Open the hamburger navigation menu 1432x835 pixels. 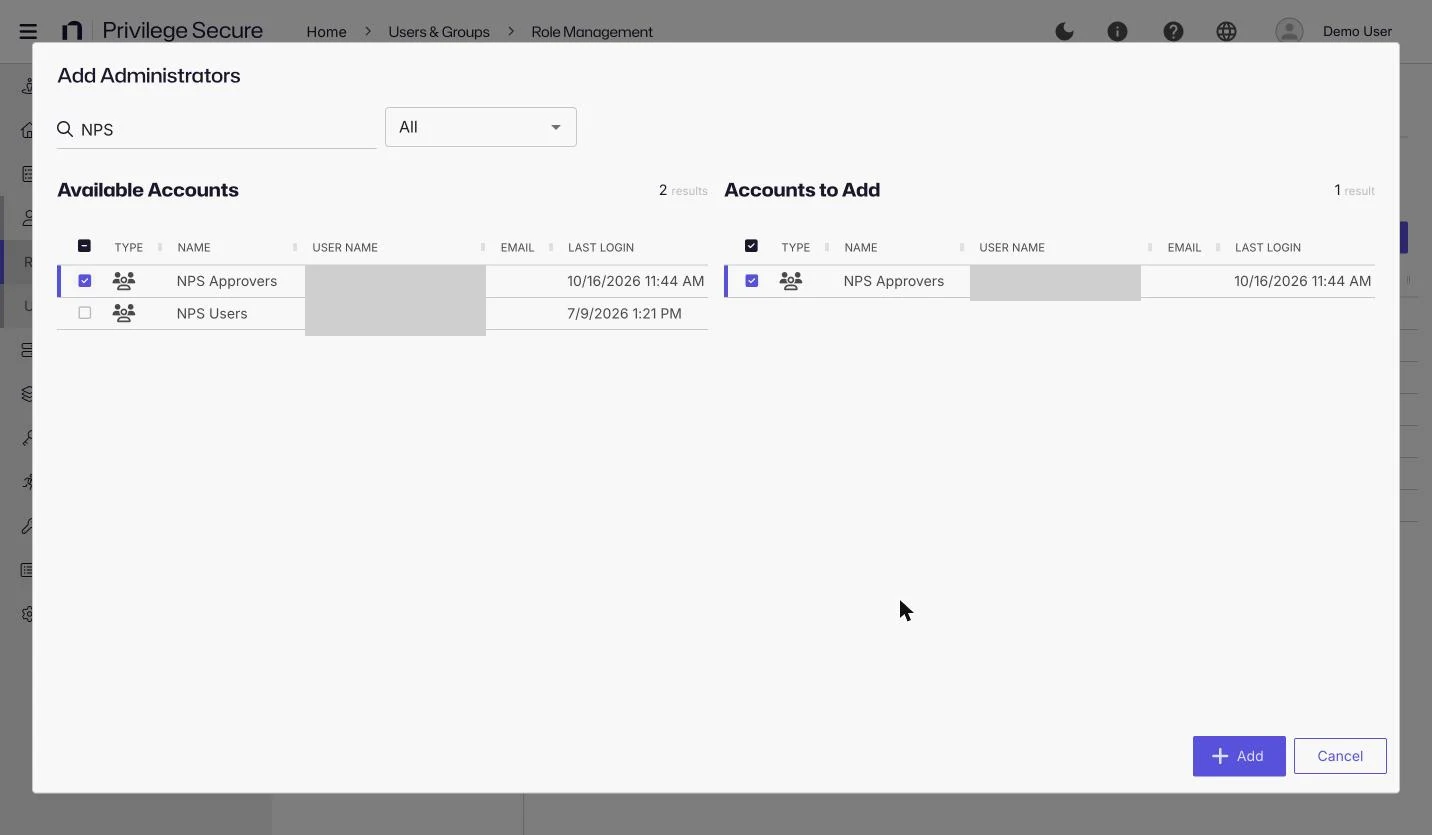(x=28, y=31)
